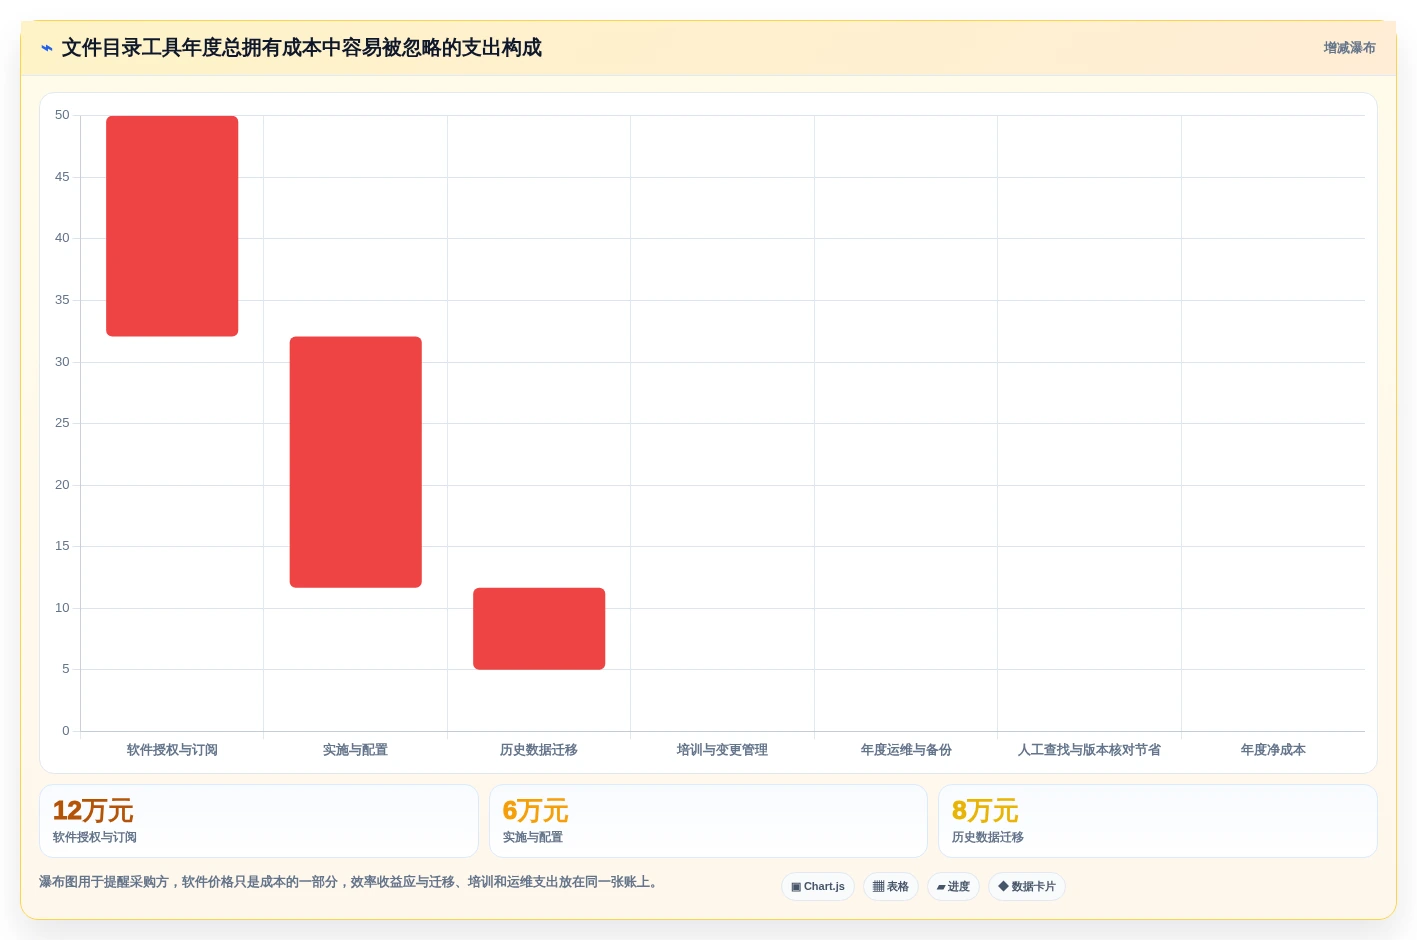Click the red bar for 实施与配置
1417x940 pixels.
(x=356, y=462)
